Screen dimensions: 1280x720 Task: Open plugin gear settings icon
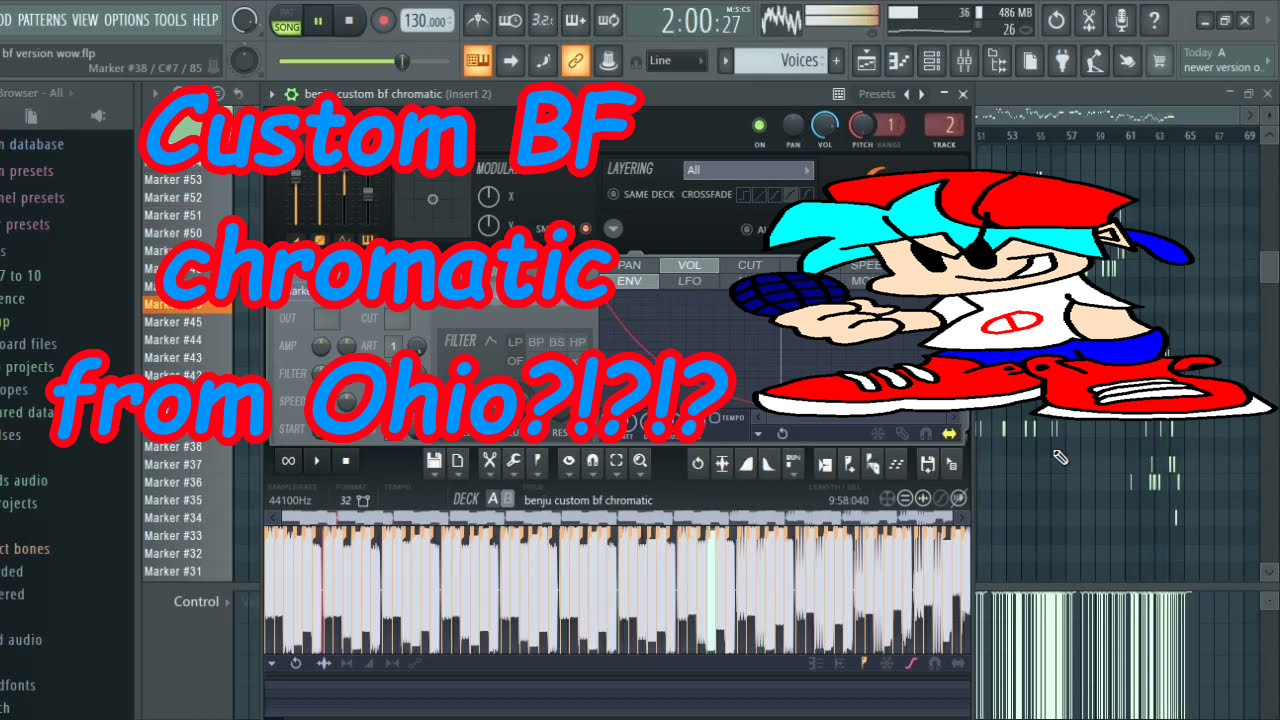pos(291,94)
